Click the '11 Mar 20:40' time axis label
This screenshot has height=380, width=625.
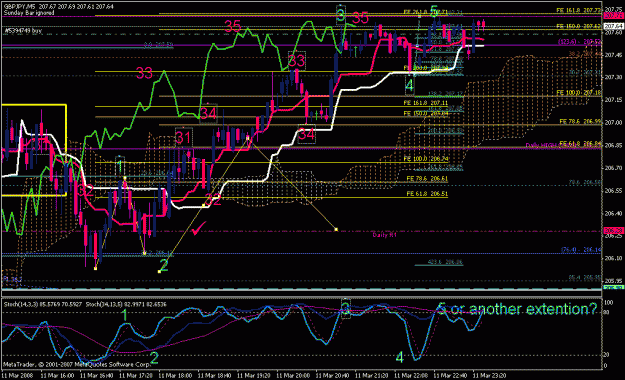(x=332, y=375)
